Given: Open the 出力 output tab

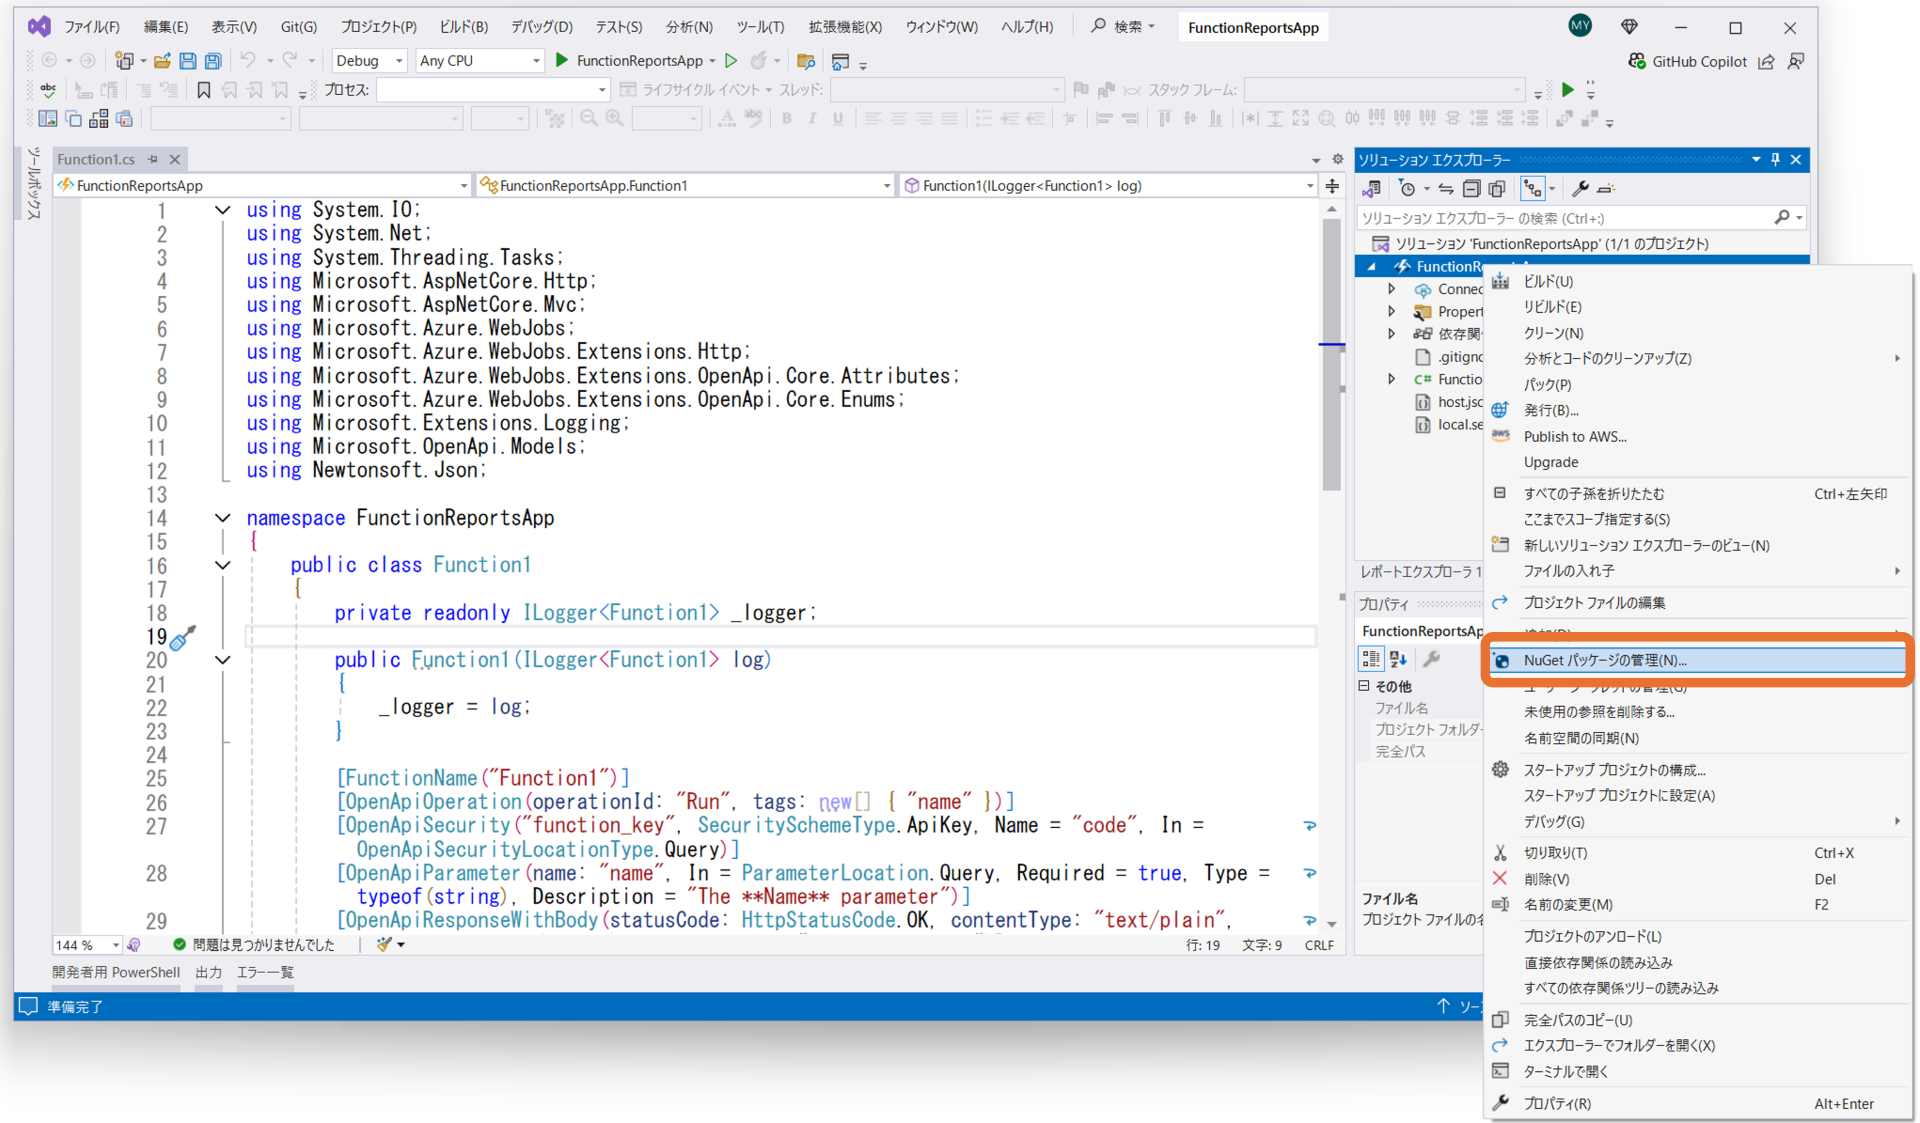Looking at the screenshot, I should 209,972.
